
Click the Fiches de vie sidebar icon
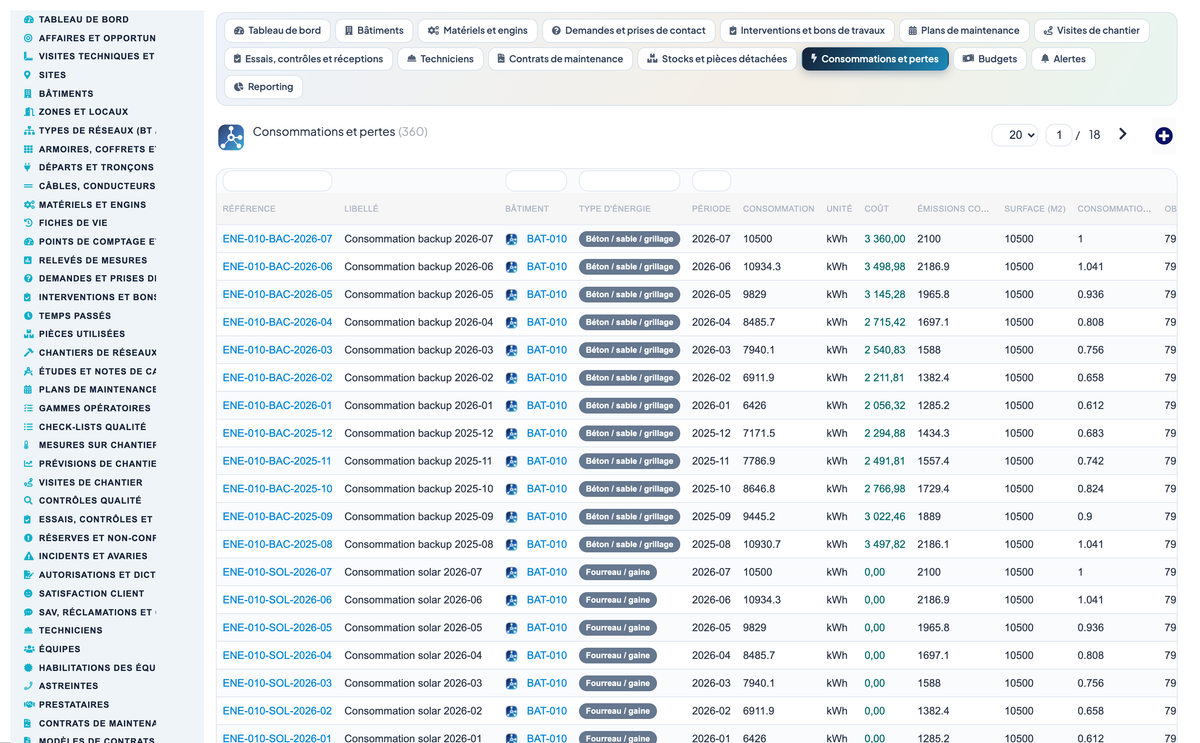click(x=28, y=223)
